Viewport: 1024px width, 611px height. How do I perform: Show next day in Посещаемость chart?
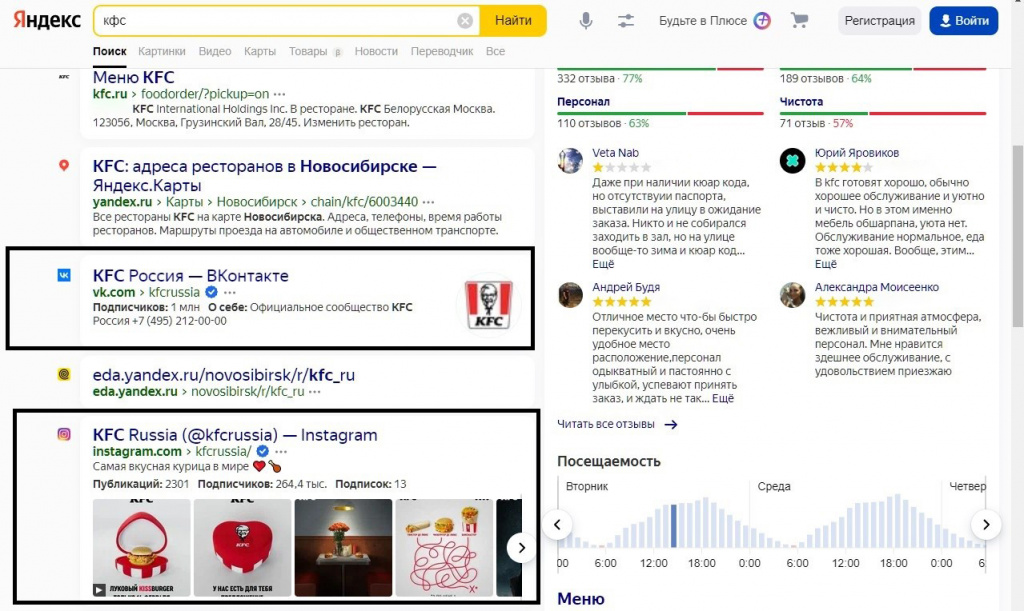[986, 524]
